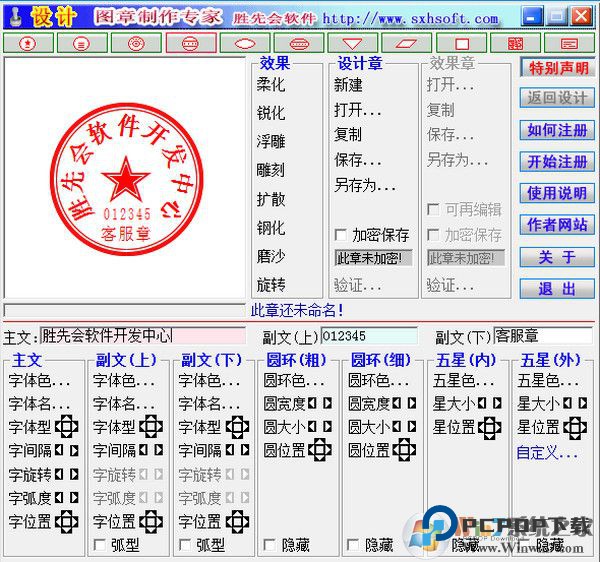Click 主文 字位置 direction pad
Screen dimensions: 600x562
pyautogui.click(x=67, y=521)
